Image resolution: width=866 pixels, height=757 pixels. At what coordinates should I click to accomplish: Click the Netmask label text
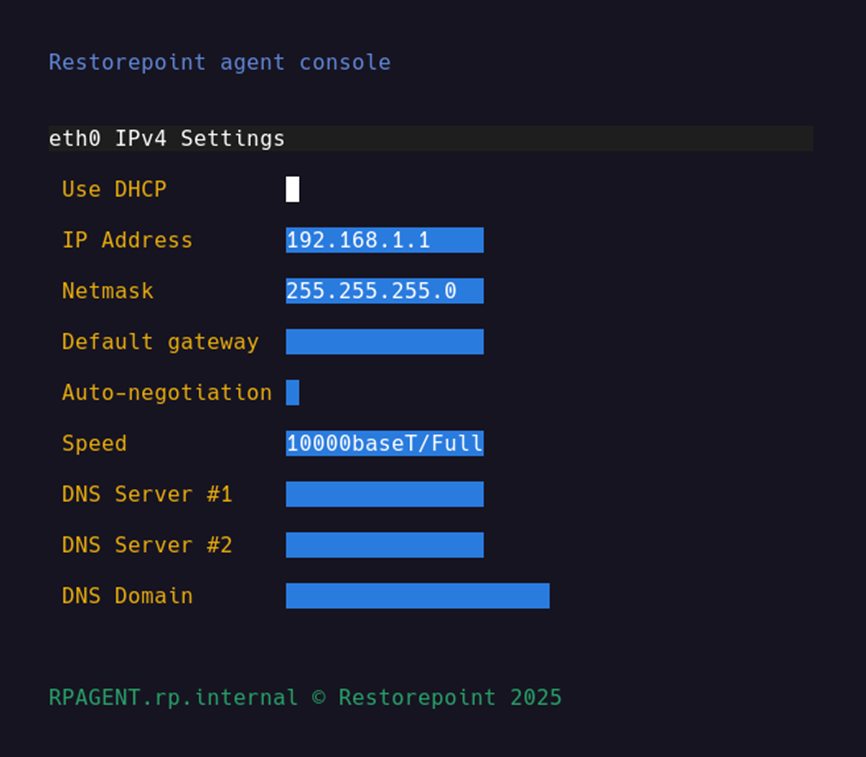pyautogui.click(x=107, y=291)
